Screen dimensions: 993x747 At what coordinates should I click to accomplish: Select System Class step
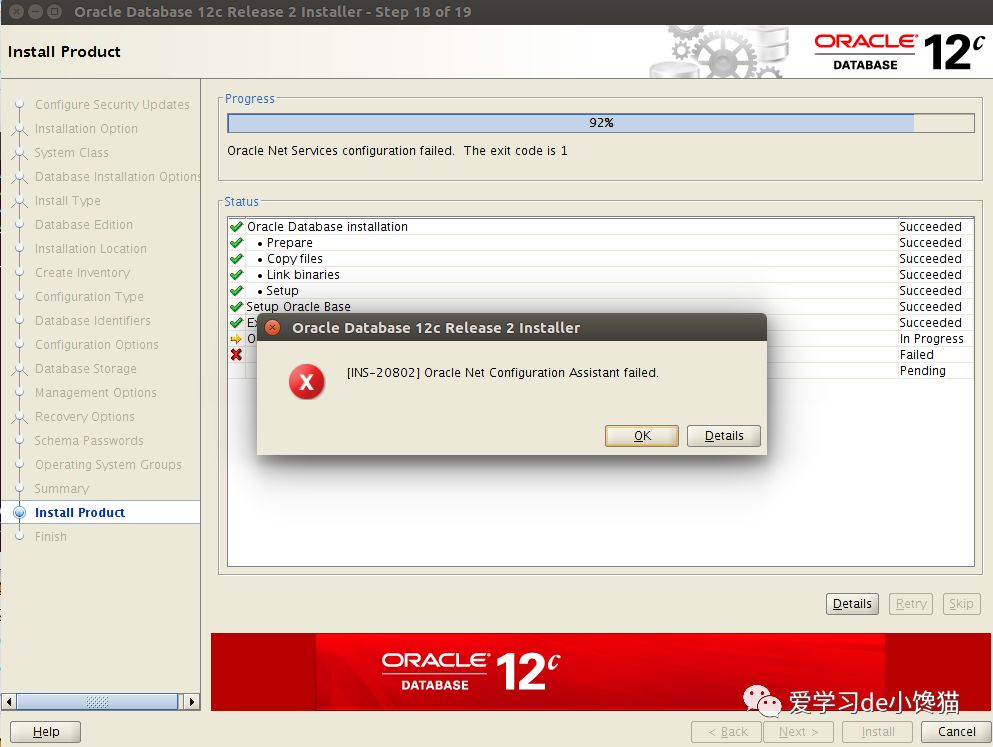[72, 153]
